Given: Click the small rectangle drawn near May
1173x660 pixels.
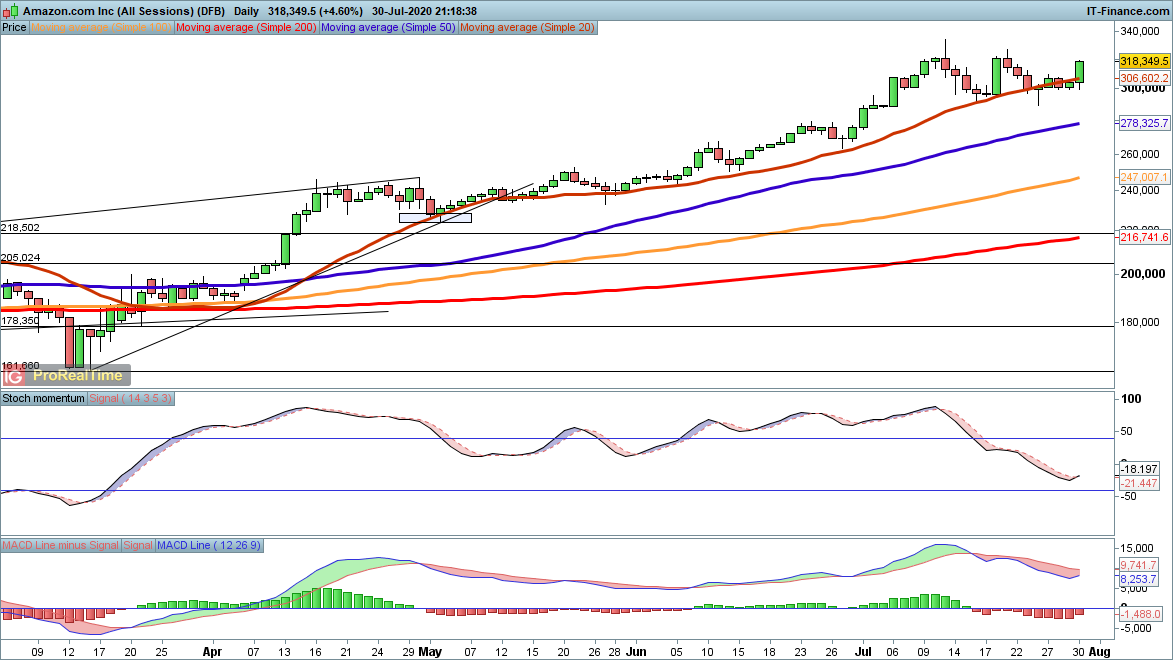Looking at the screenshot, I should [x=435, y=219].
